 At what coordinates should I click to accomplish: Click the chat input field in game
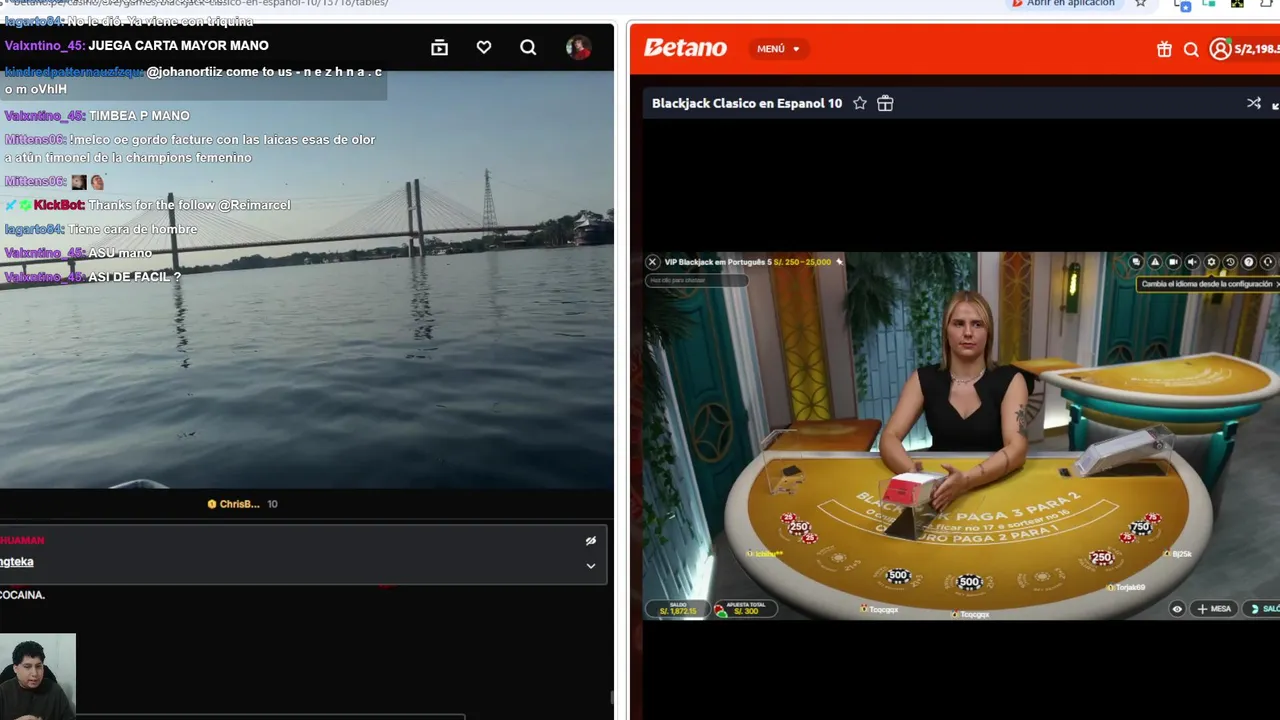(696, 280)
